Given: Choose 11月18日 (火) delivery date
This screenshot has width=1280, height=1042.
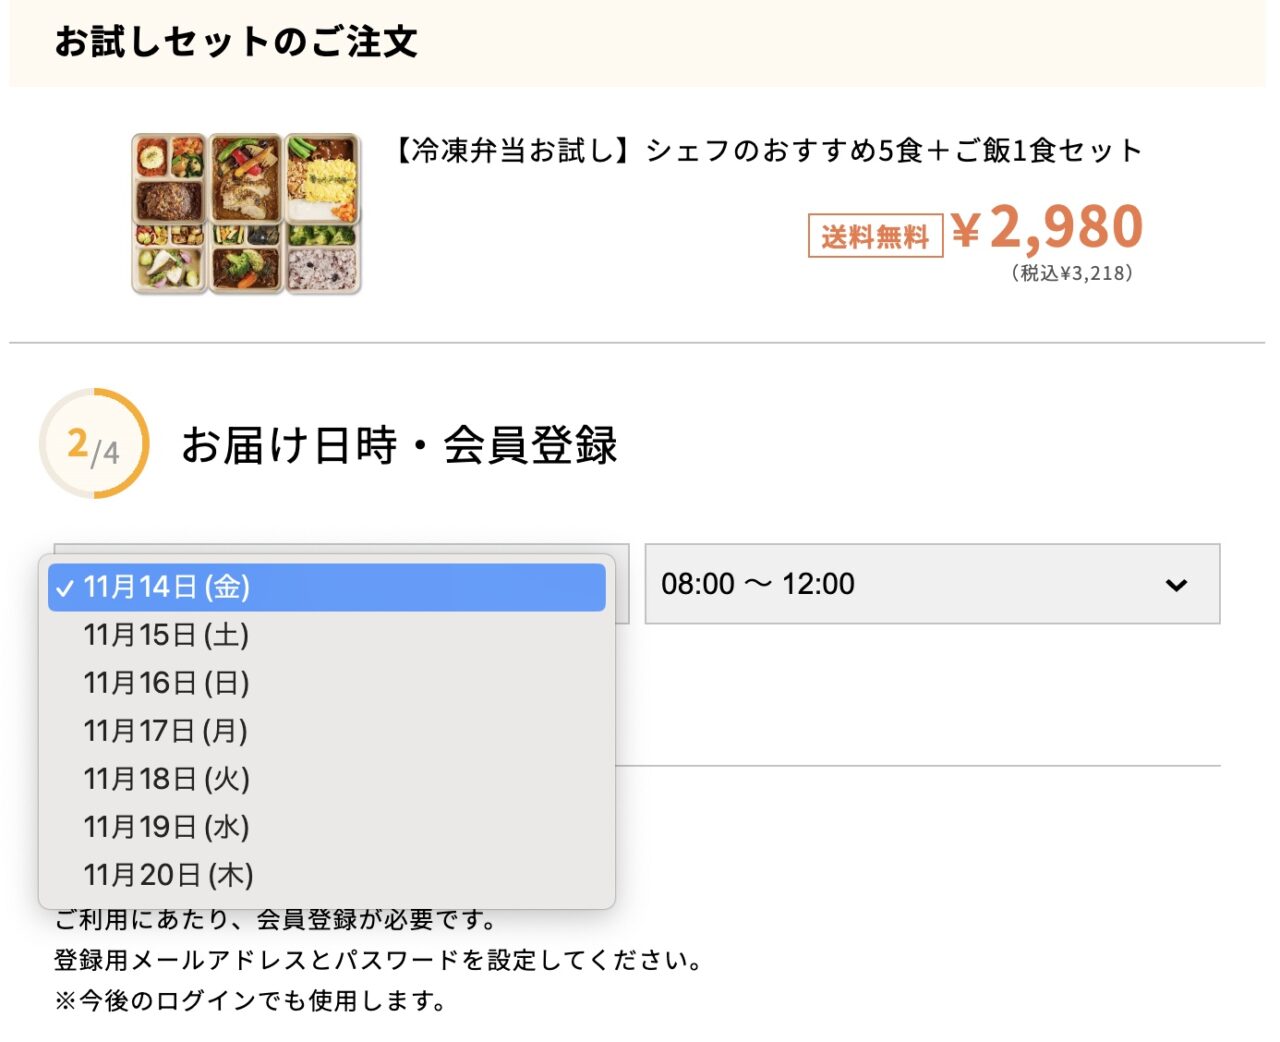Looking at the screenshot, I should tap(166, 779).
